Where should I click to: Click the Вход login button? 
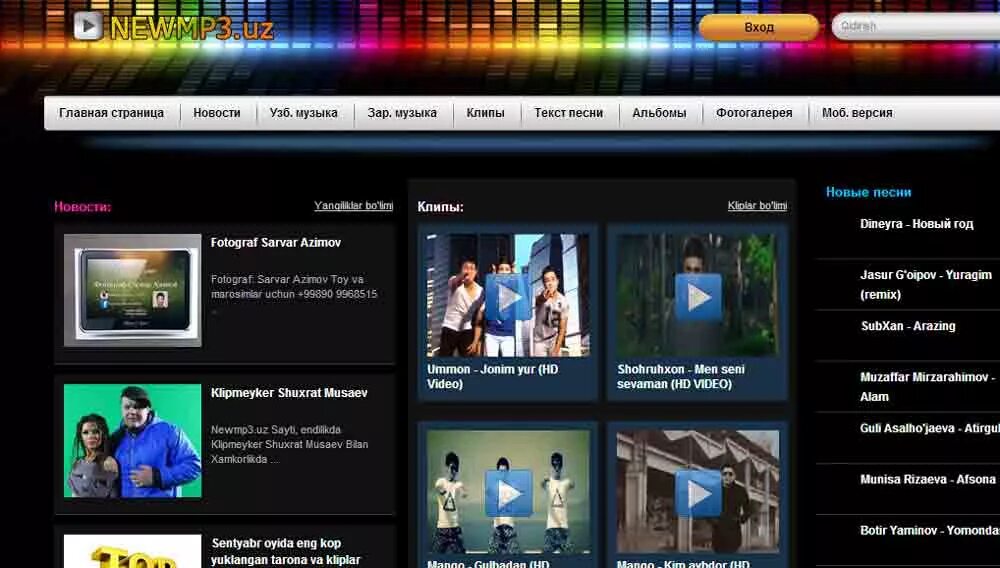[759, 27]
